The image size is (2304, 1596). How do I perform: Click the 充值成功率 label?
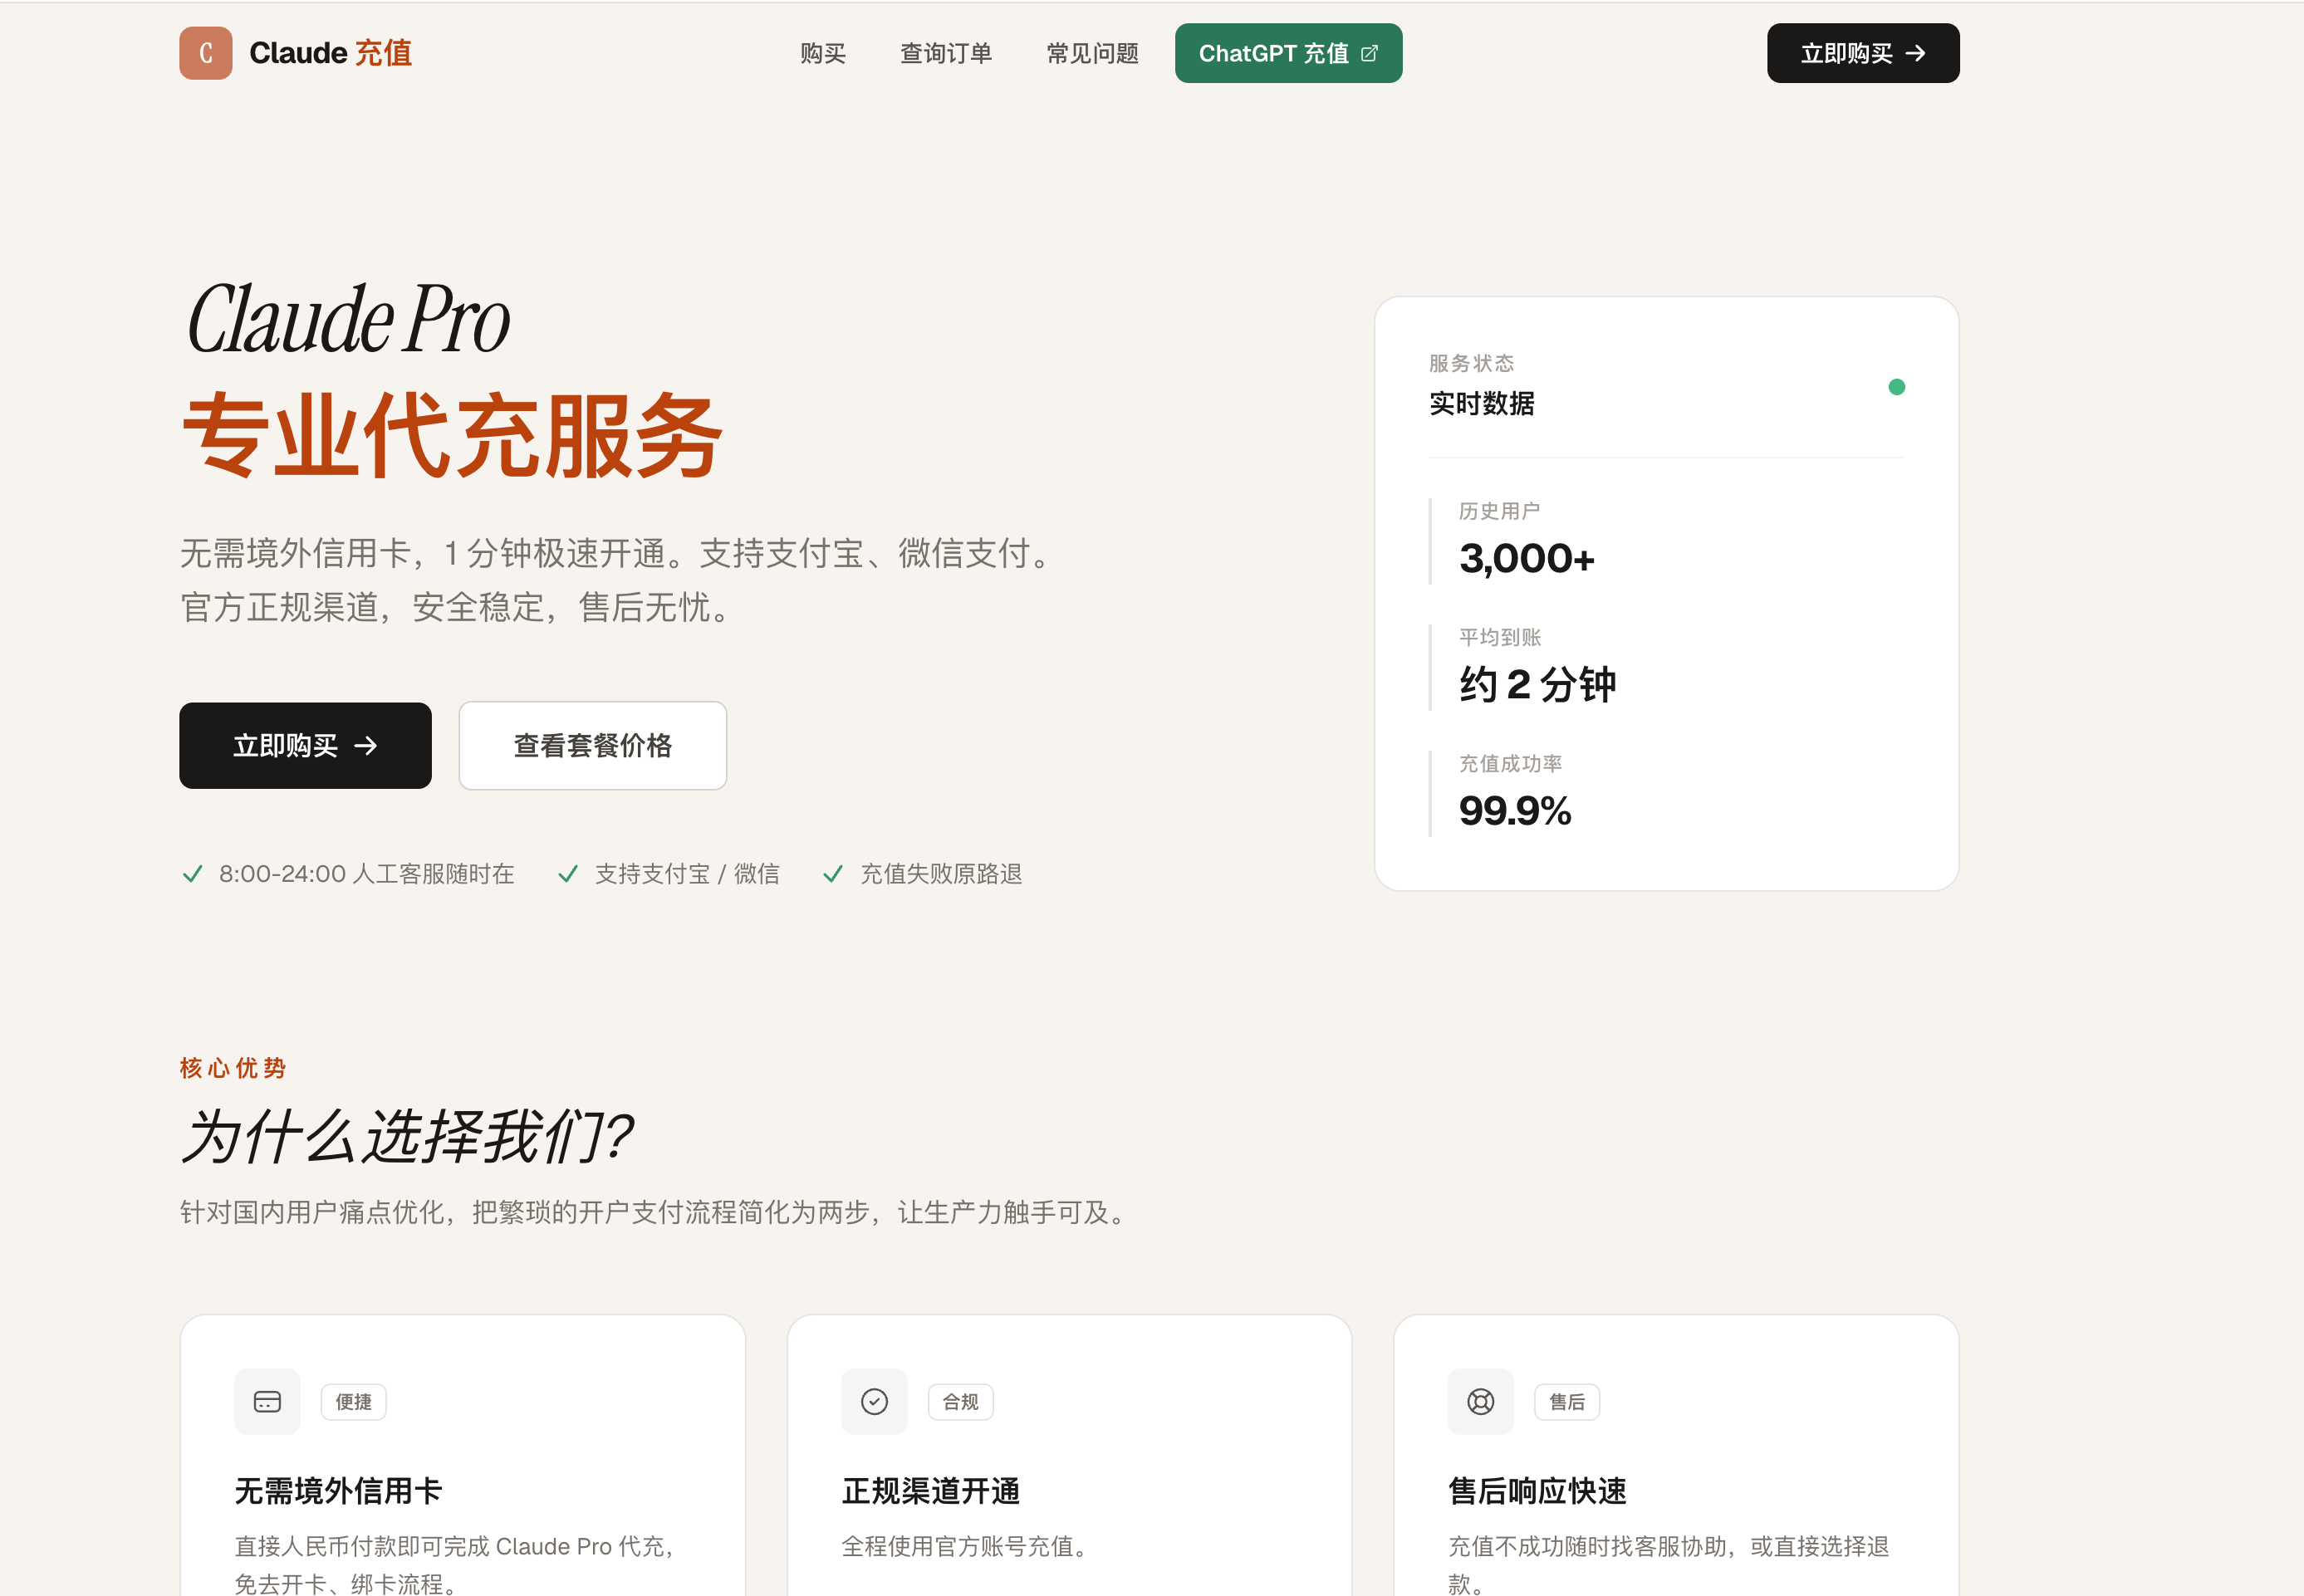1511,764
